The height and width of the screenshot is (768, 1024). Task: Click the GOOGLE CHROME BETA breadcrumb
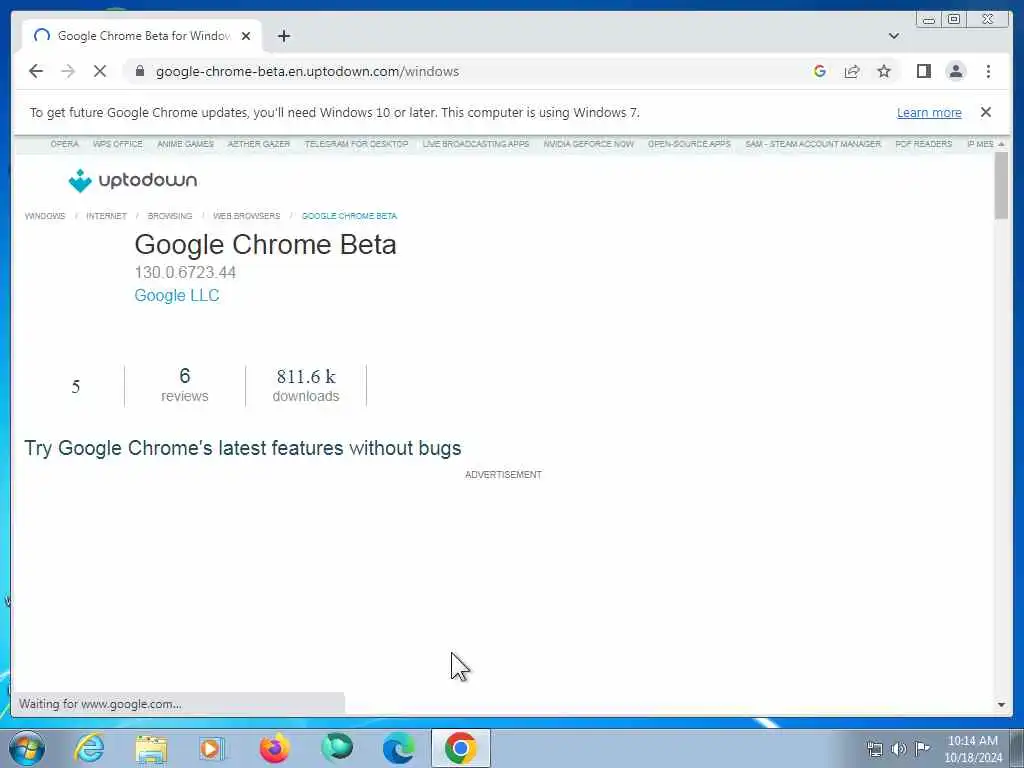click(349, 216)
